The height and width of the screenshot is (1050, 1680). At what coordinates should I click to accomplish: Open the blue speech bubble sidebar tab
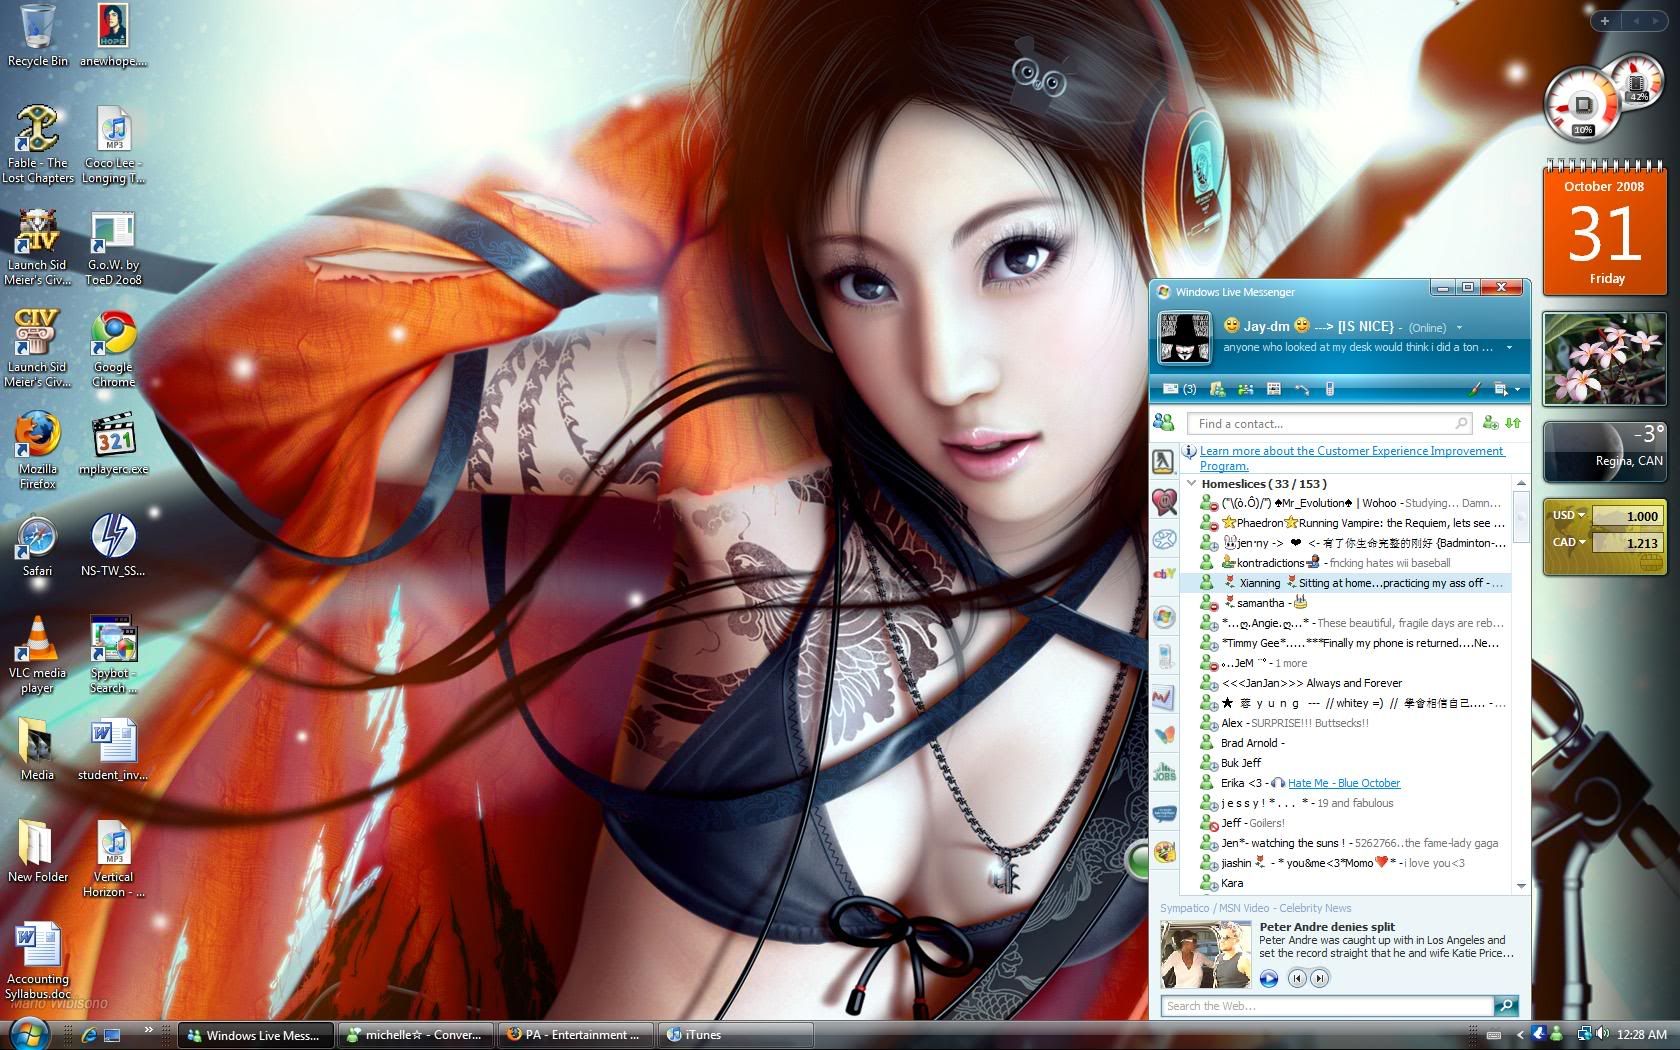point(1164,812)
